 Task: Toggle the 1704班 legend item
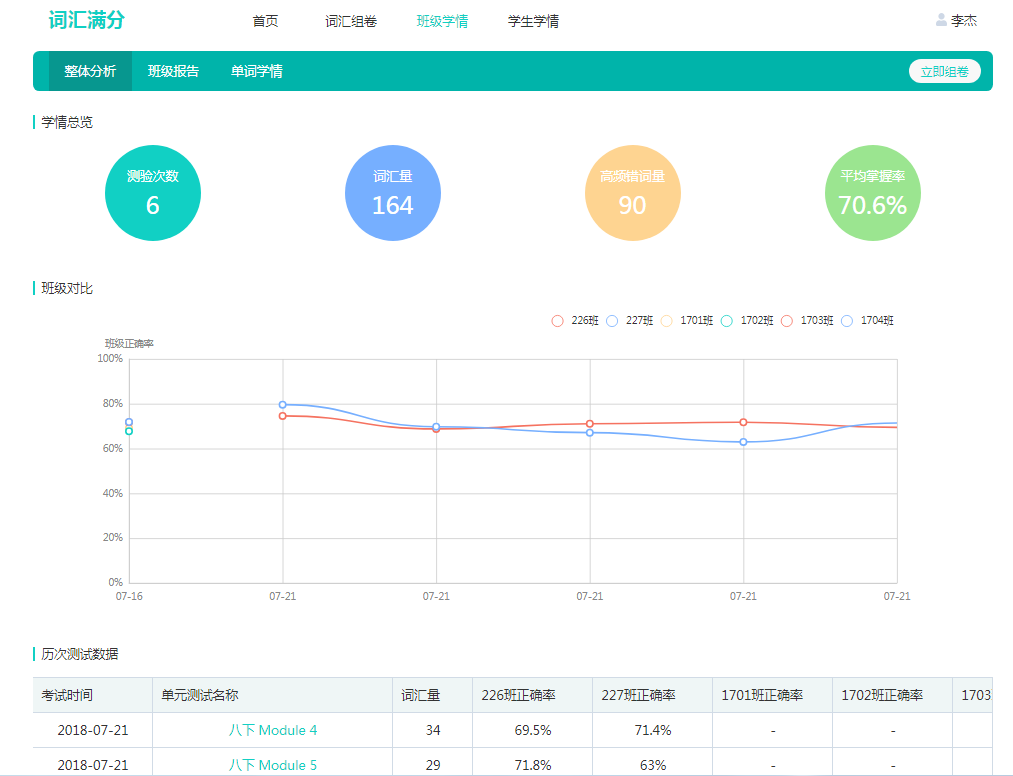tap(867, 320)
